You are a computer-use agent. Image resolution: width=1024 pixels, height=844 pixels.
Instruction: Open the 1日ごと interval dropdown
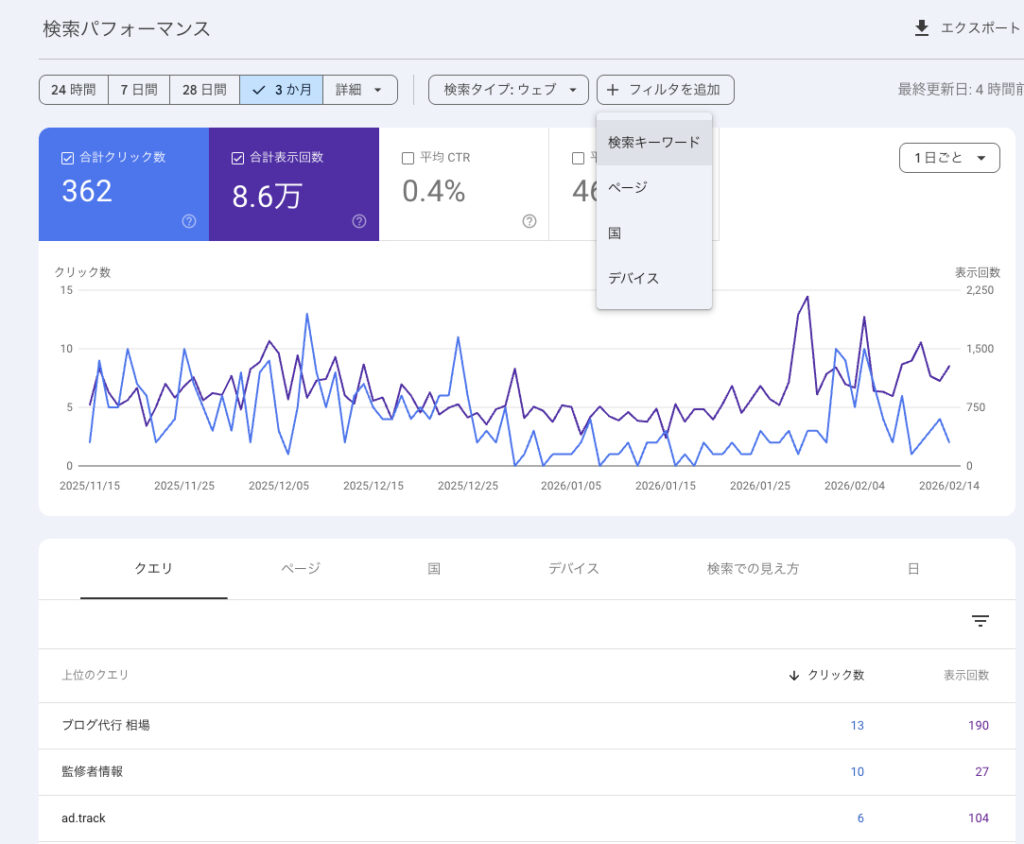(x=949, y=157)
